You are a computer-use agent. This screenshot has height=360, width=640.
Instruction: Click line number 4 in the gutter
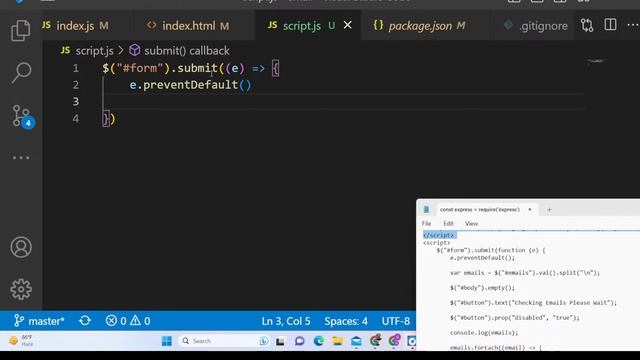click(76, 119)
